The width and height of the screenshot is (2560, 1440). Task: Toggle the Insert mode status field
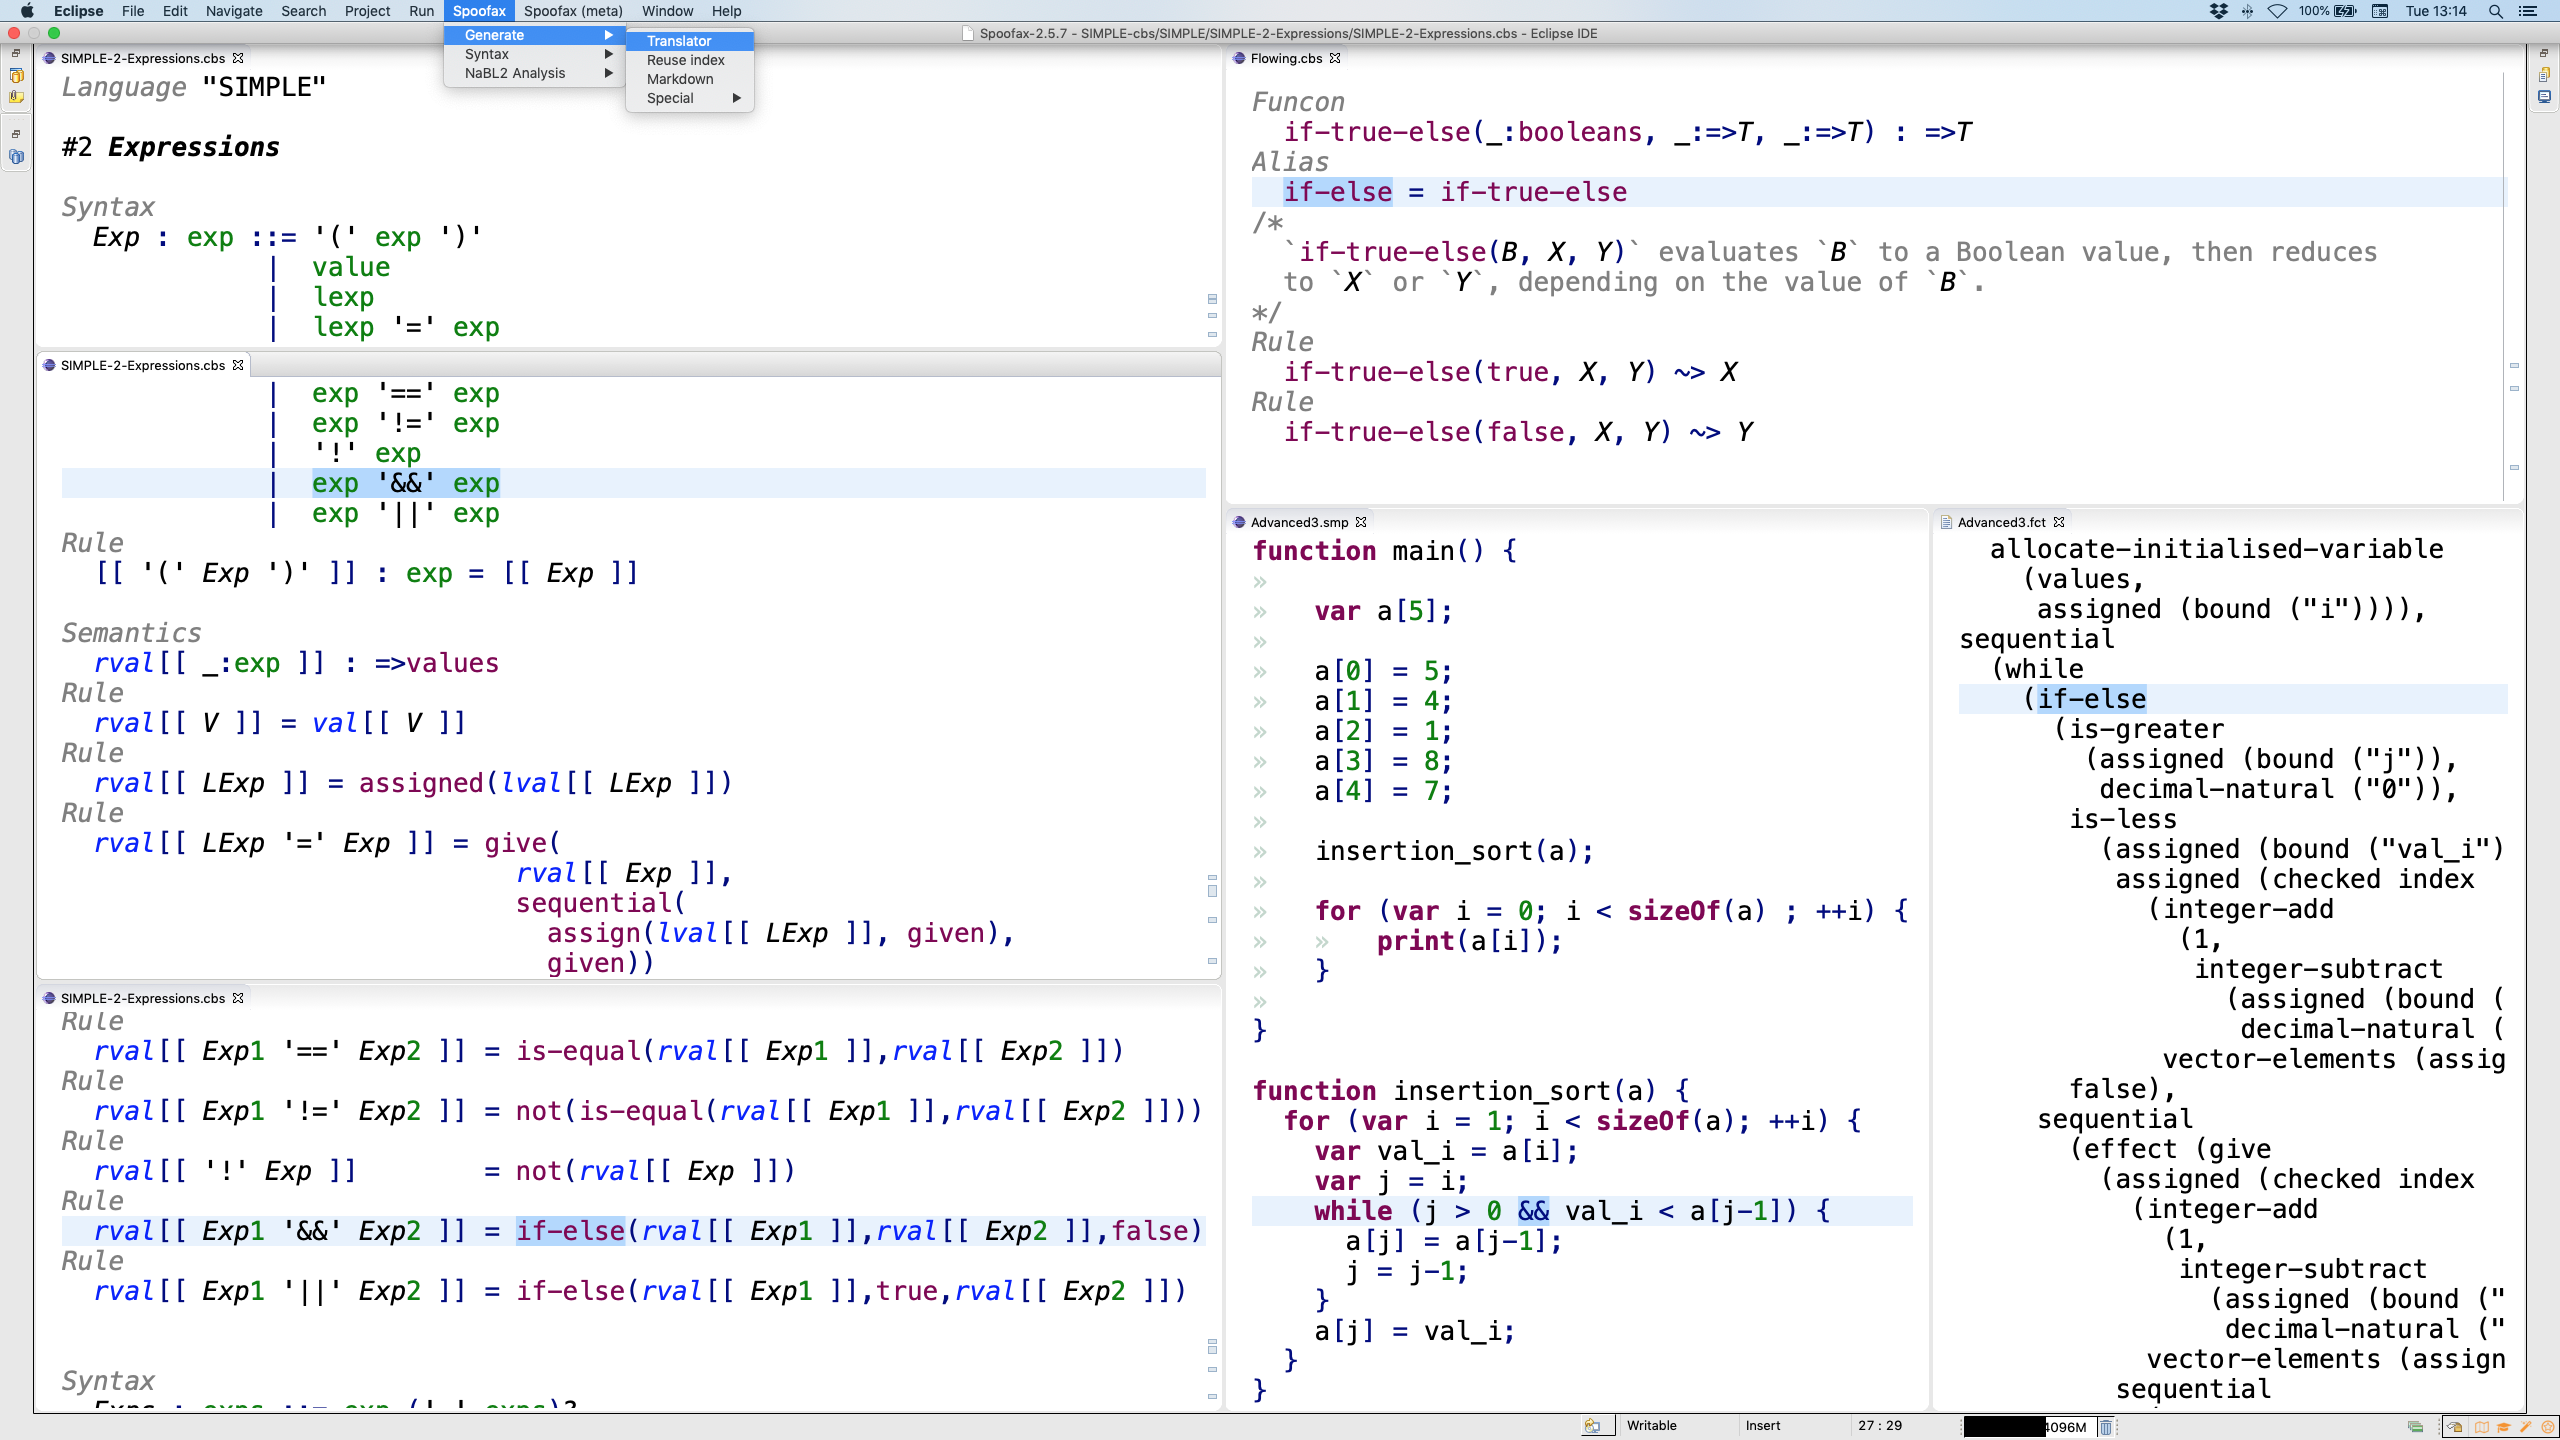click(x=1763, y=1426)
